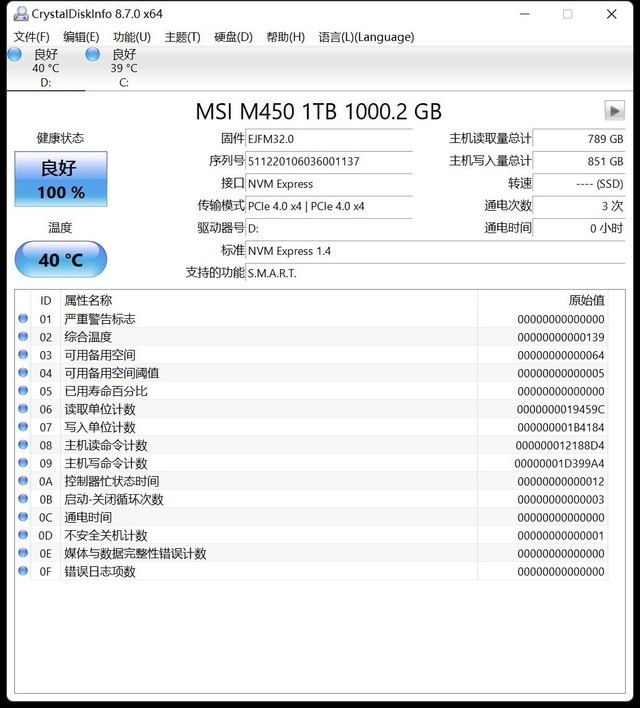Image resolution: width=640 pixels, height=708 pixels.
Task: Click status dot of attribute 07 写入单位计数
Action: point(23,427)
